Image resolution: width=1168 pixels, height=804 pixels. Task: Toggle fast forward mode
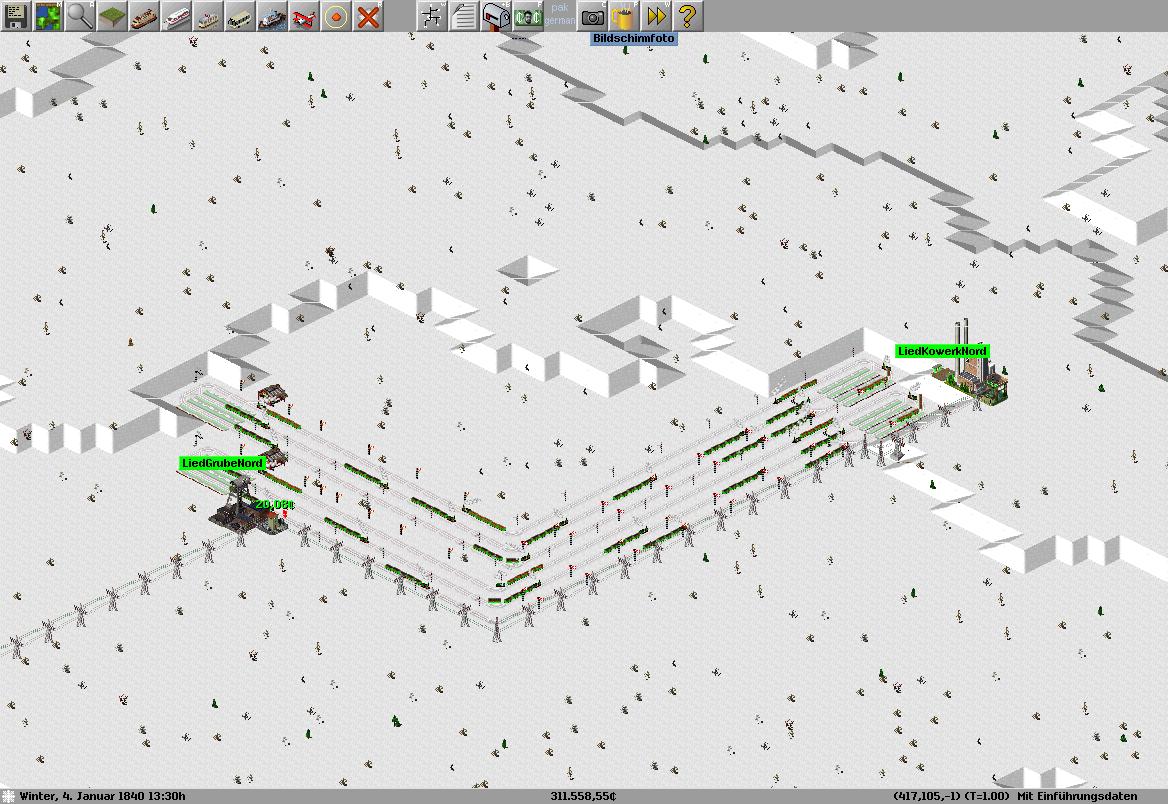tap(656, 16)
